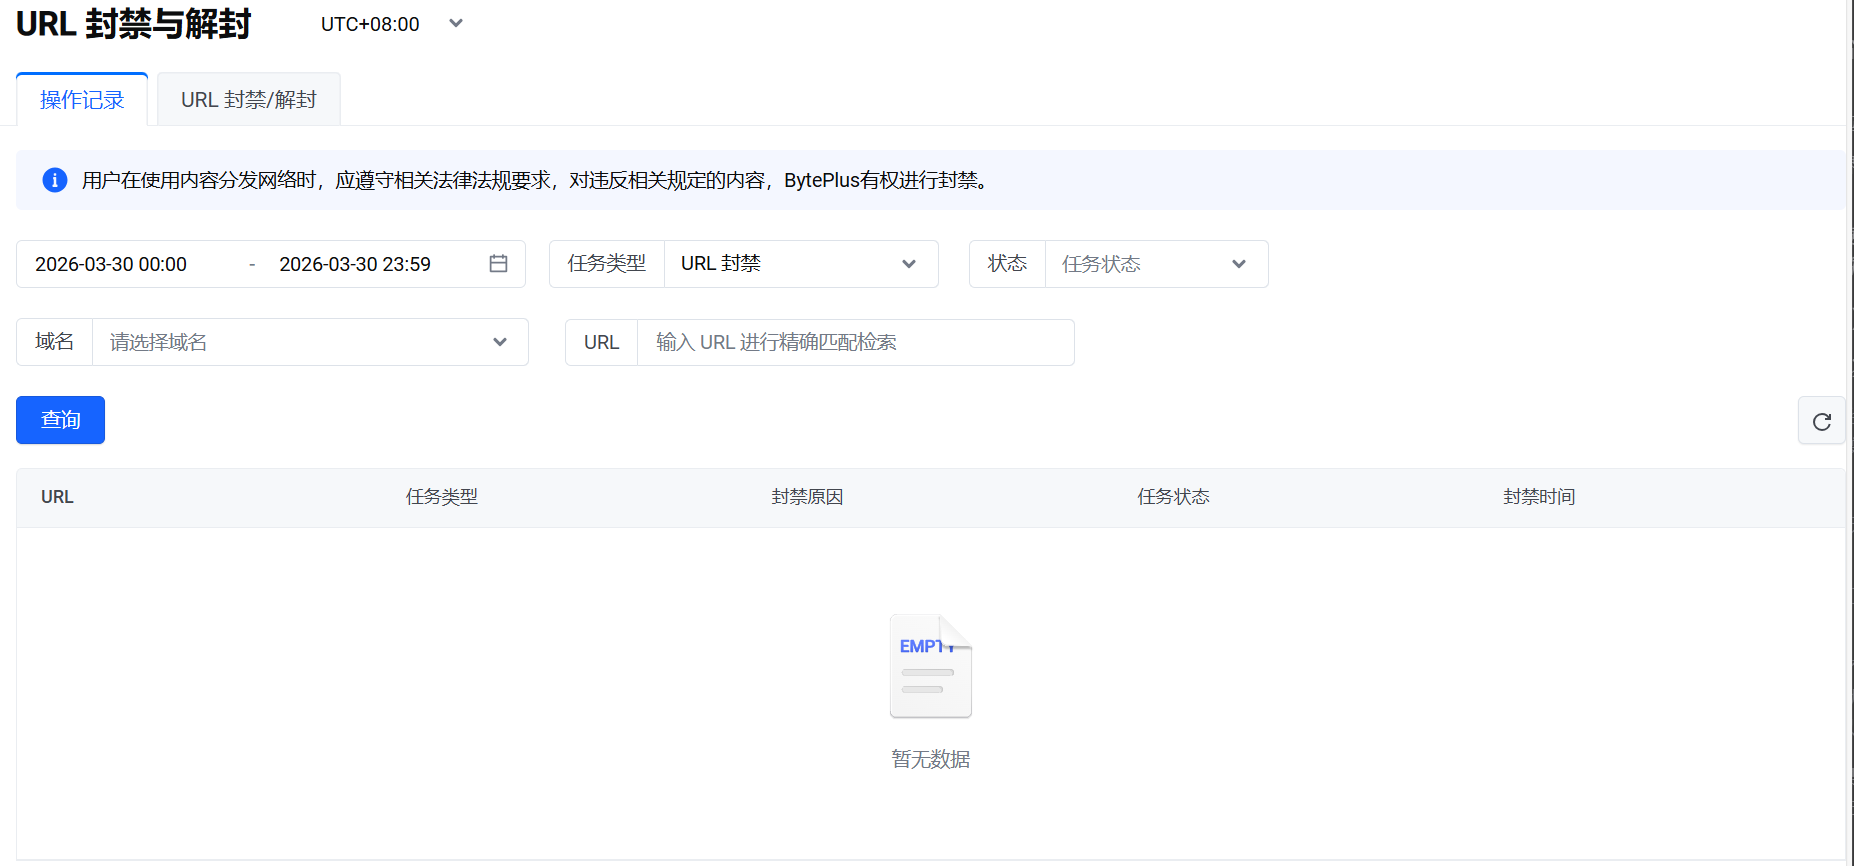Click the URL exact-match search input
The height and width of the screenshot is (866, 1854).
[x=854, y=342]
